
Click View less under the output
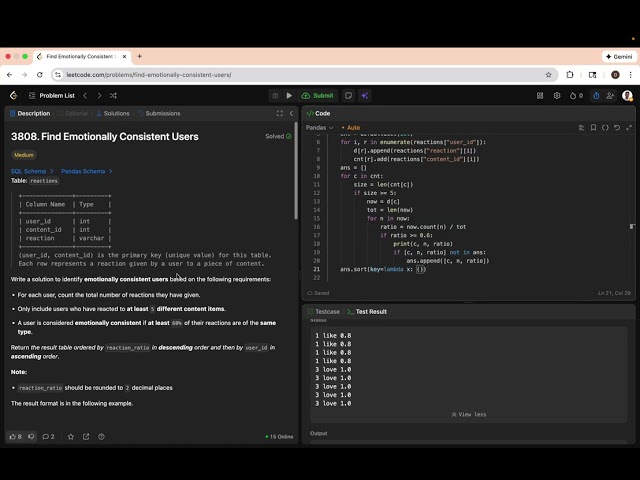469,414
